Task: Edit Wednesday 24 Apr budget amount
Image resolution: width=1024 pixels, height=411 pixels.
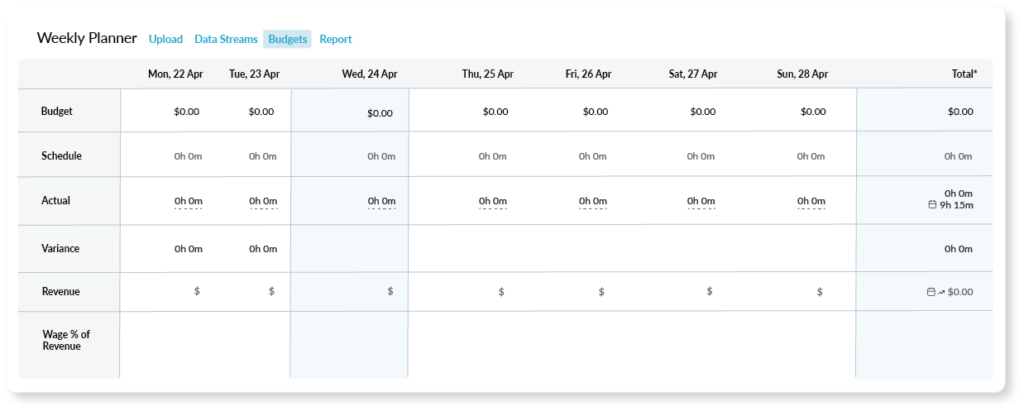Action: point(380,113)
